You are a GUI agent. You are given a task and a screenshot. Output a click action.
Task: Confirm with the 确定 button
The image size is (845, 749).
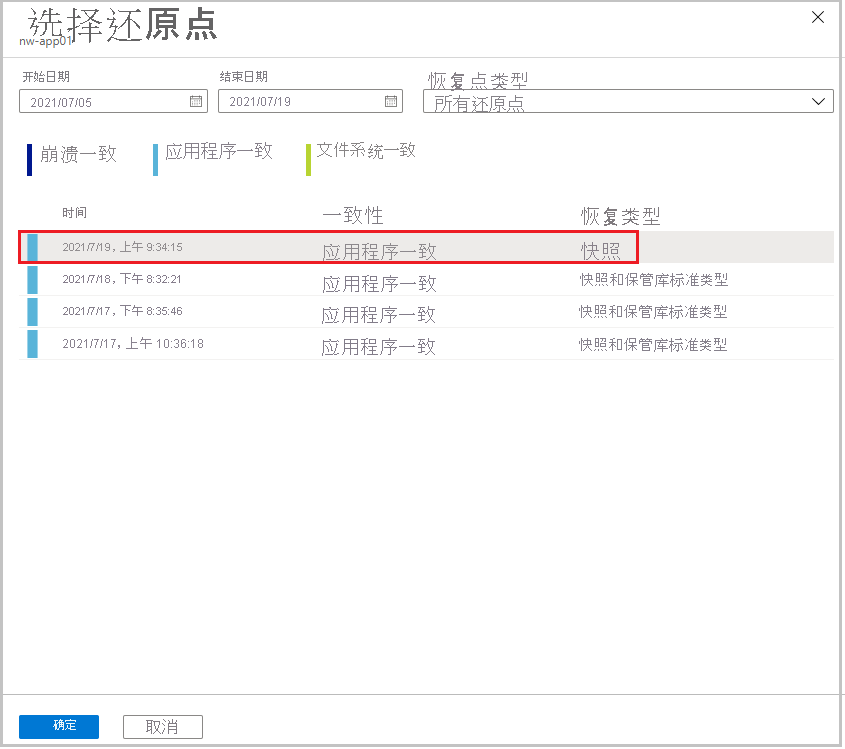pos(58,726)
